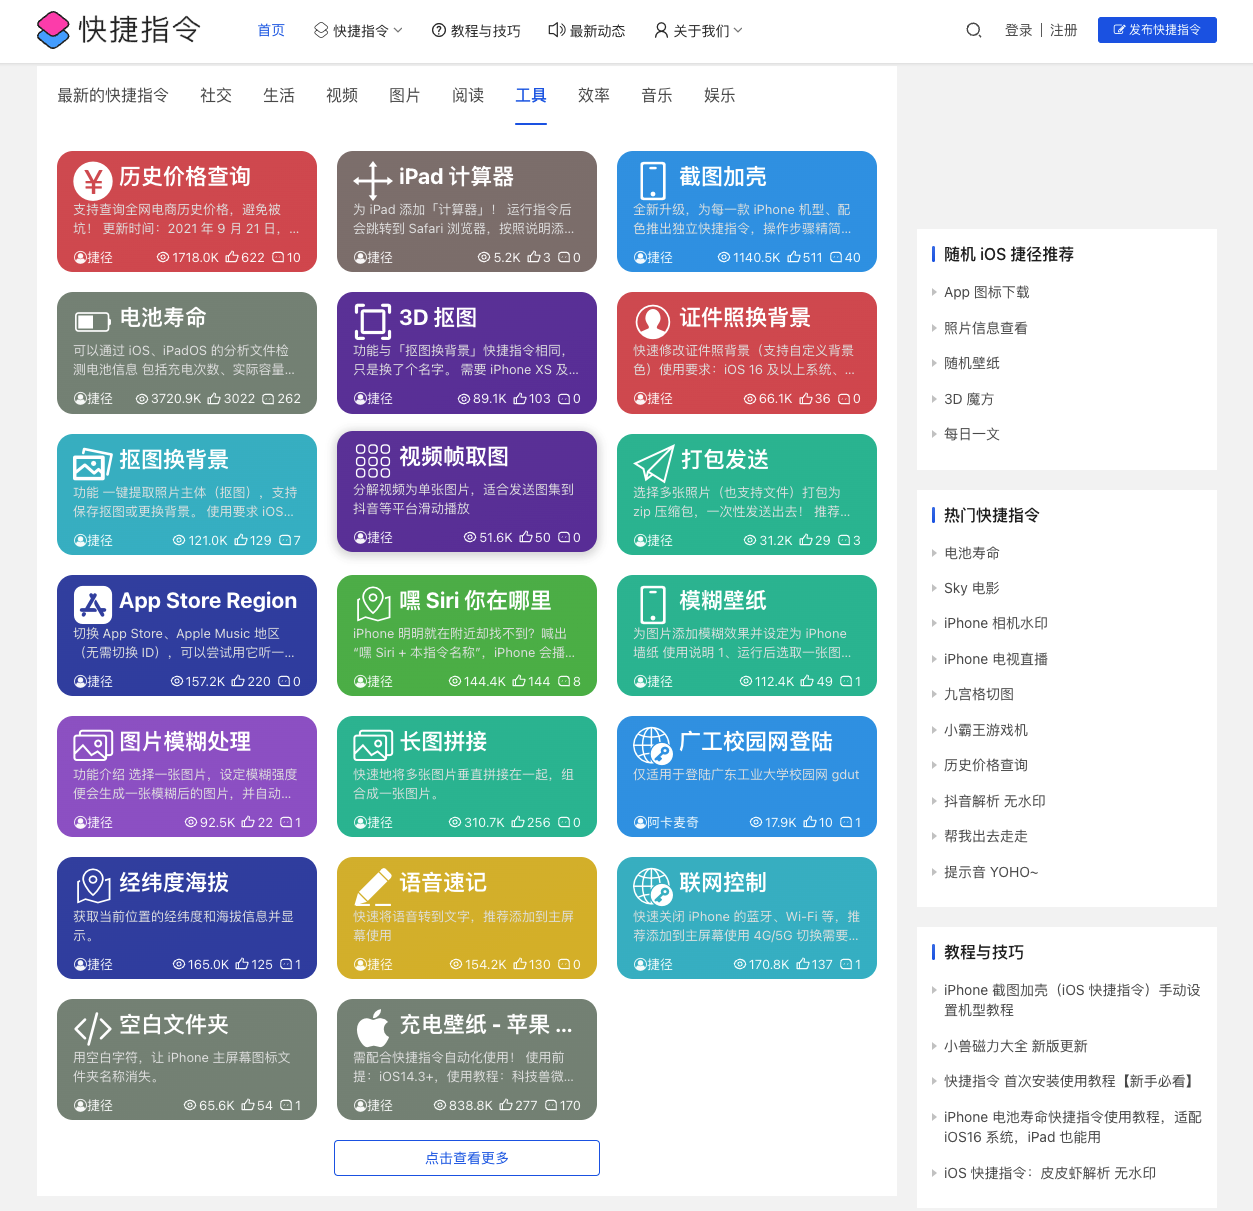Switch to the 效率 category tab
This screenshot has height=1211, width=1253.
(593, 95)
